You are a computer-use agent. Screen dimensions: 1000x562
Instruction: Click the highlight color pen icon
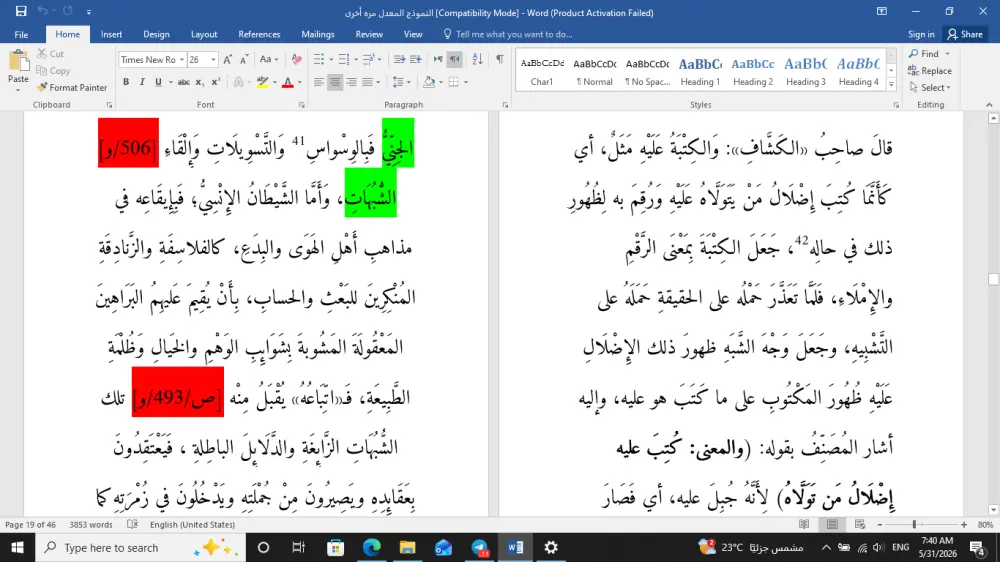tap(262, 82)
